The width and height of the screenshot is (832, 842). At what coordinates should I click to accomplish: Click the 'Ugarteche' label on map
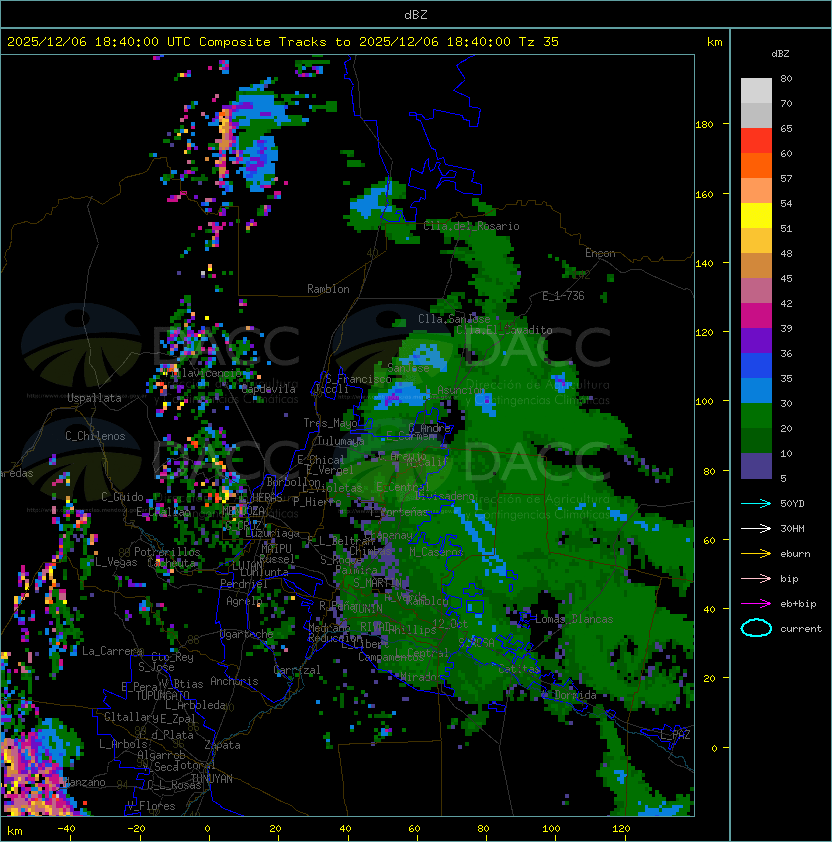[247, 634]
